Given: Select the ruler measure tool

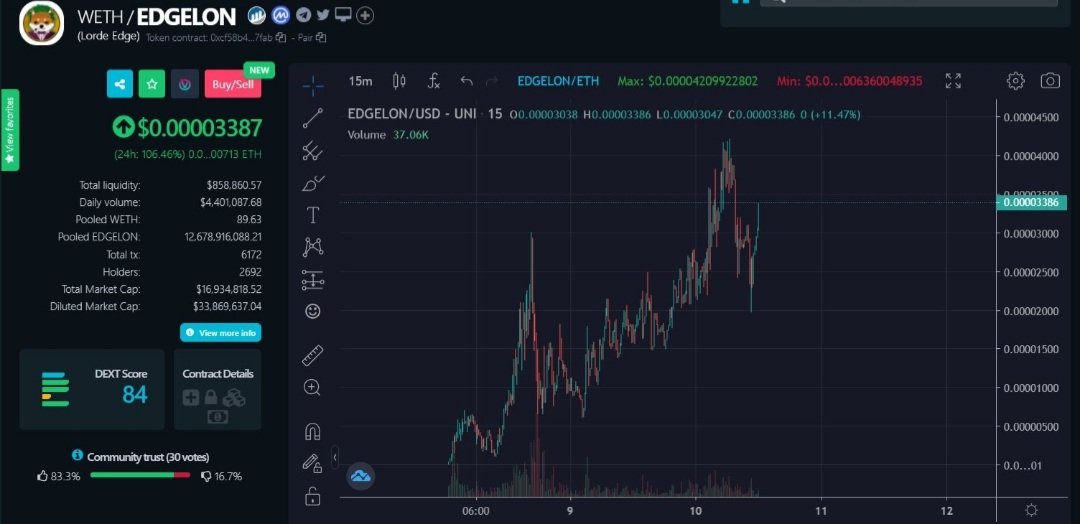Looking at the screenshot, I should click(x=313, y=355).
